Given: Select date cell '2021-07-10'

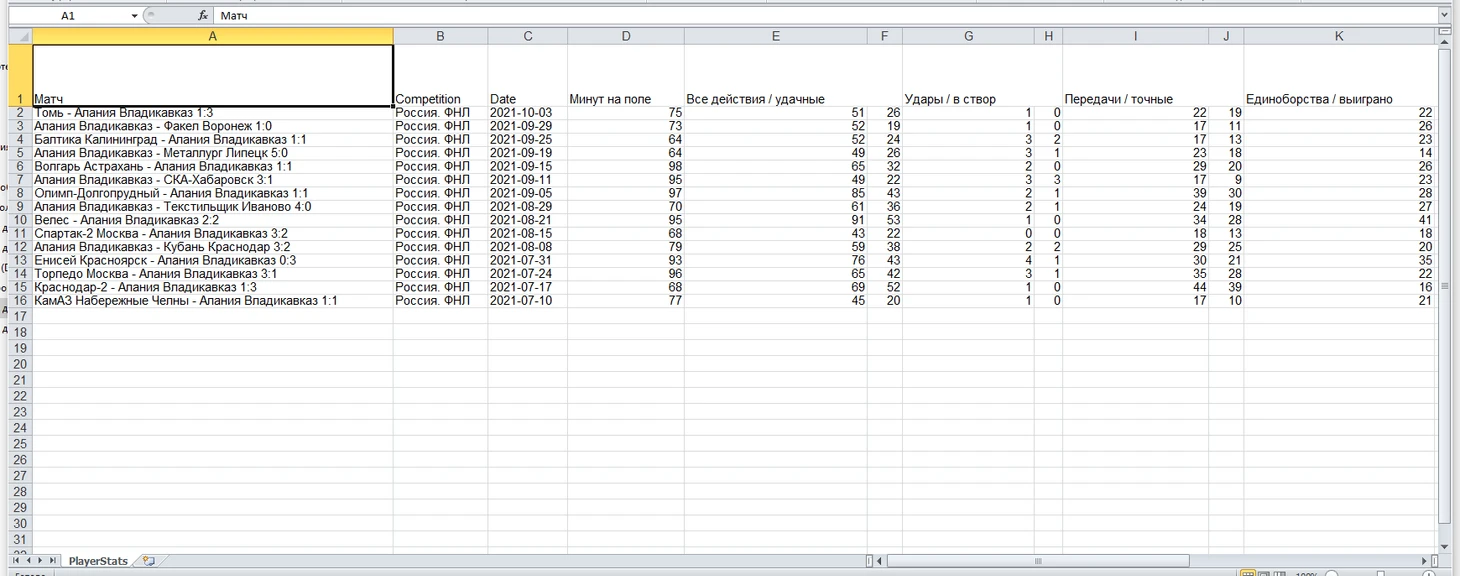Looking at the screenshot, I should coord(527,300).
